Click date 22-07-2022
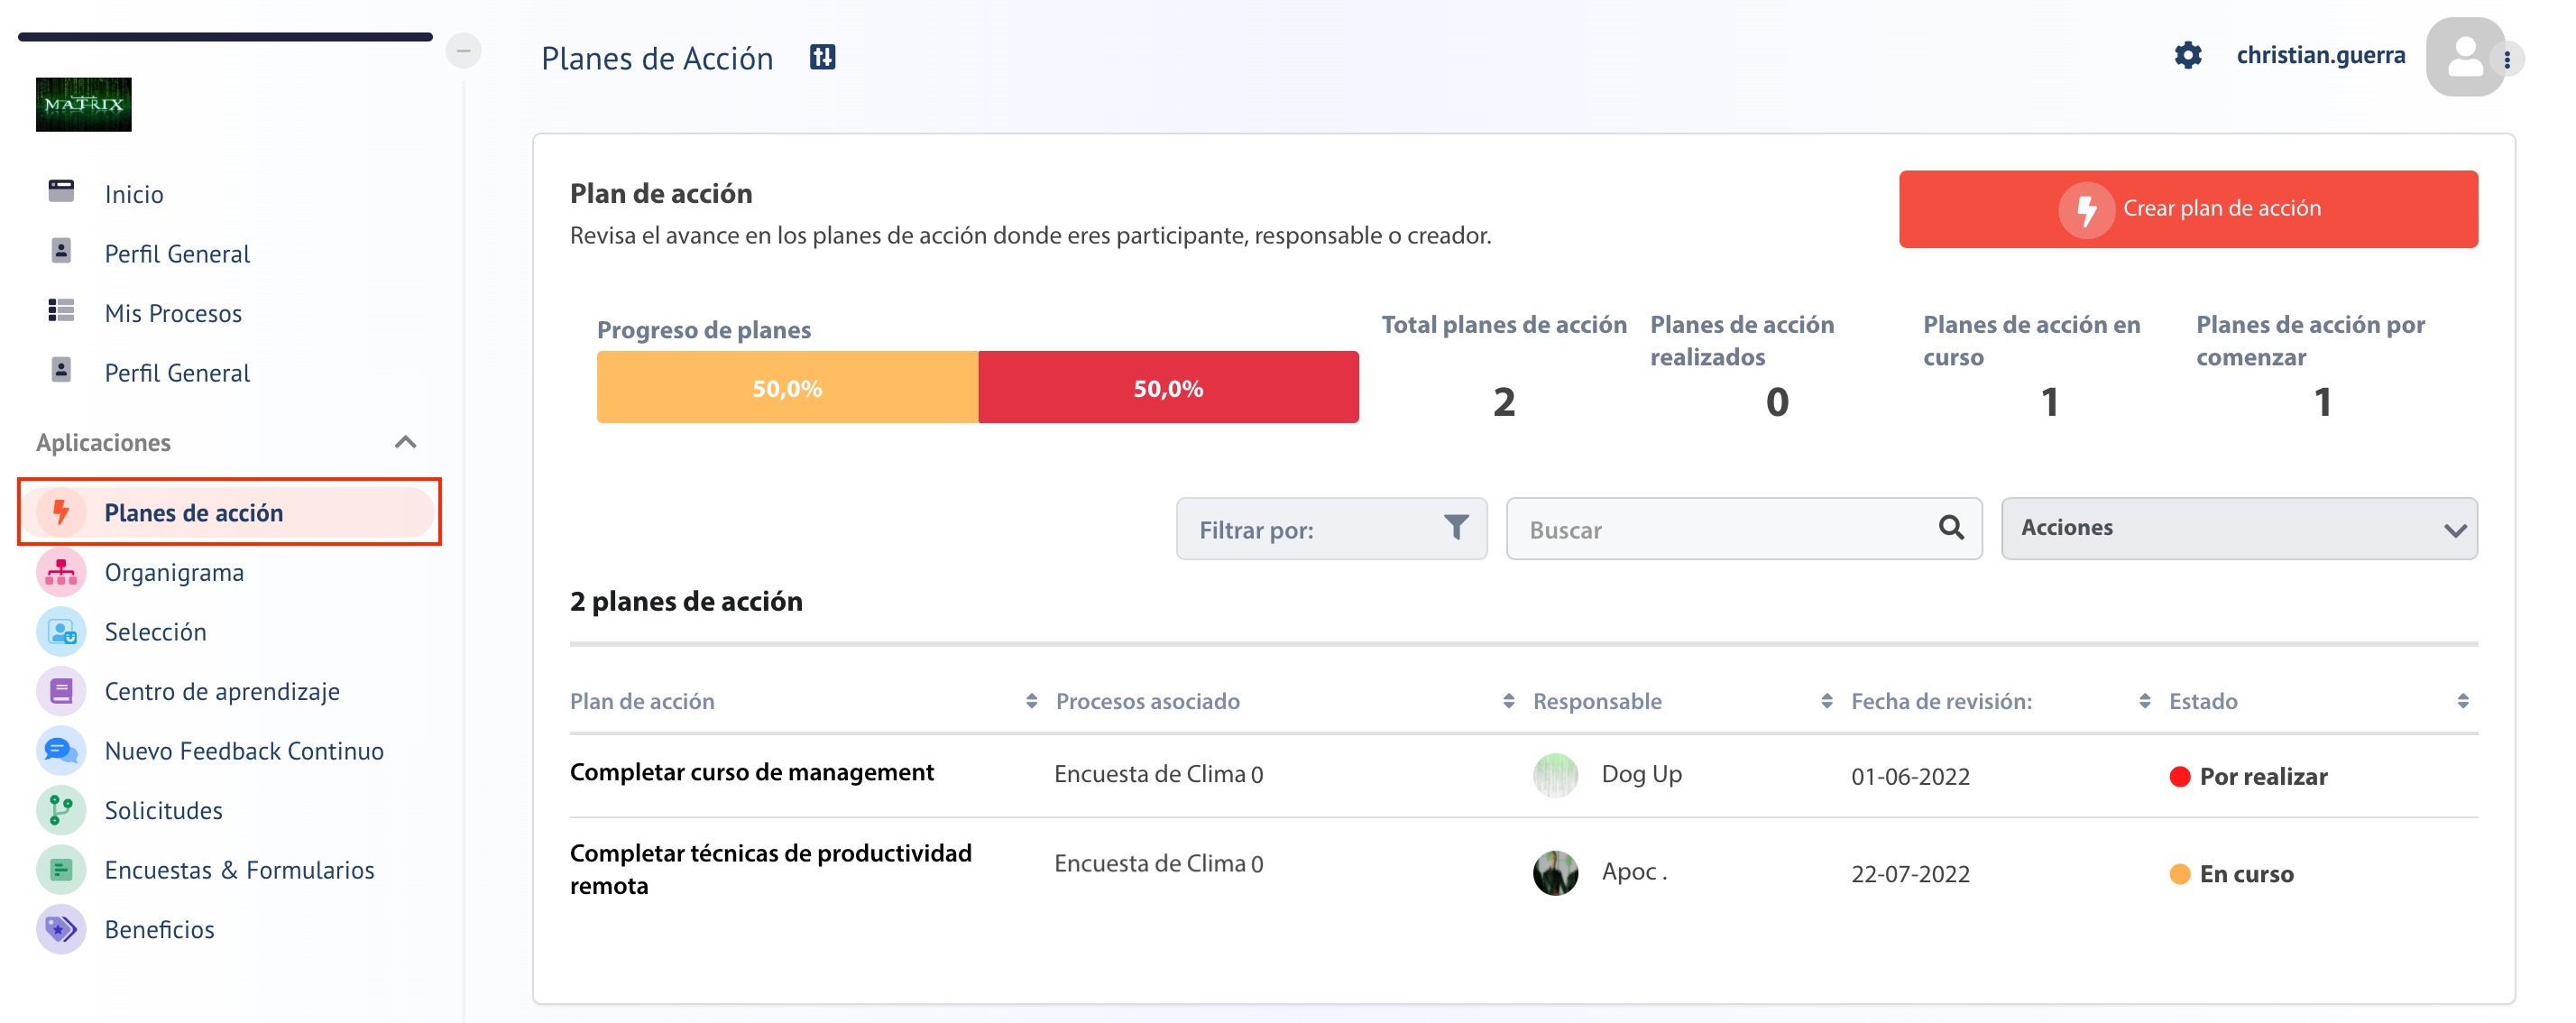Image resolution: width=2576 pixels, height=1023 pixels. [1910, 874]
